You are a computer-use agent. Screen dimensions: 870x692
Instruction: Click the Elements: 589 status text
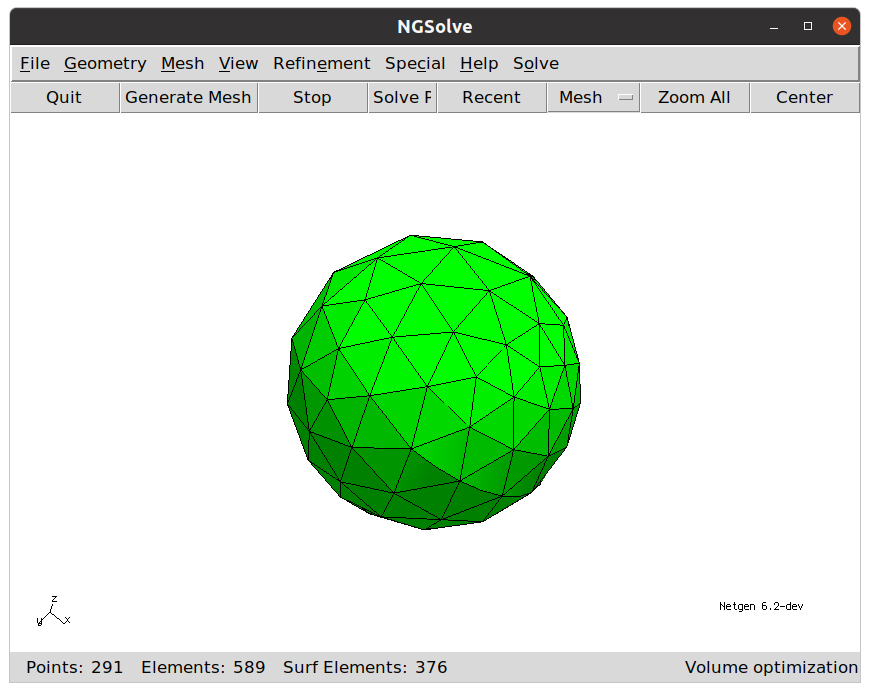(x=203, y=667)
